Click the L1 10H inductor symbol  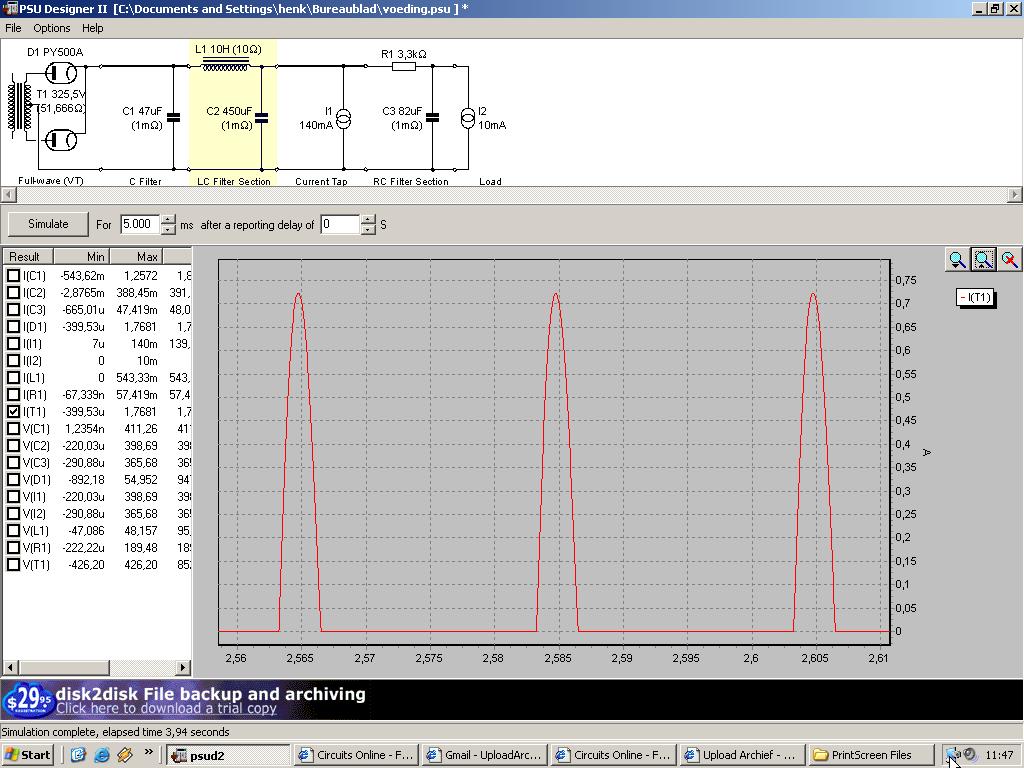click(225, 65)
